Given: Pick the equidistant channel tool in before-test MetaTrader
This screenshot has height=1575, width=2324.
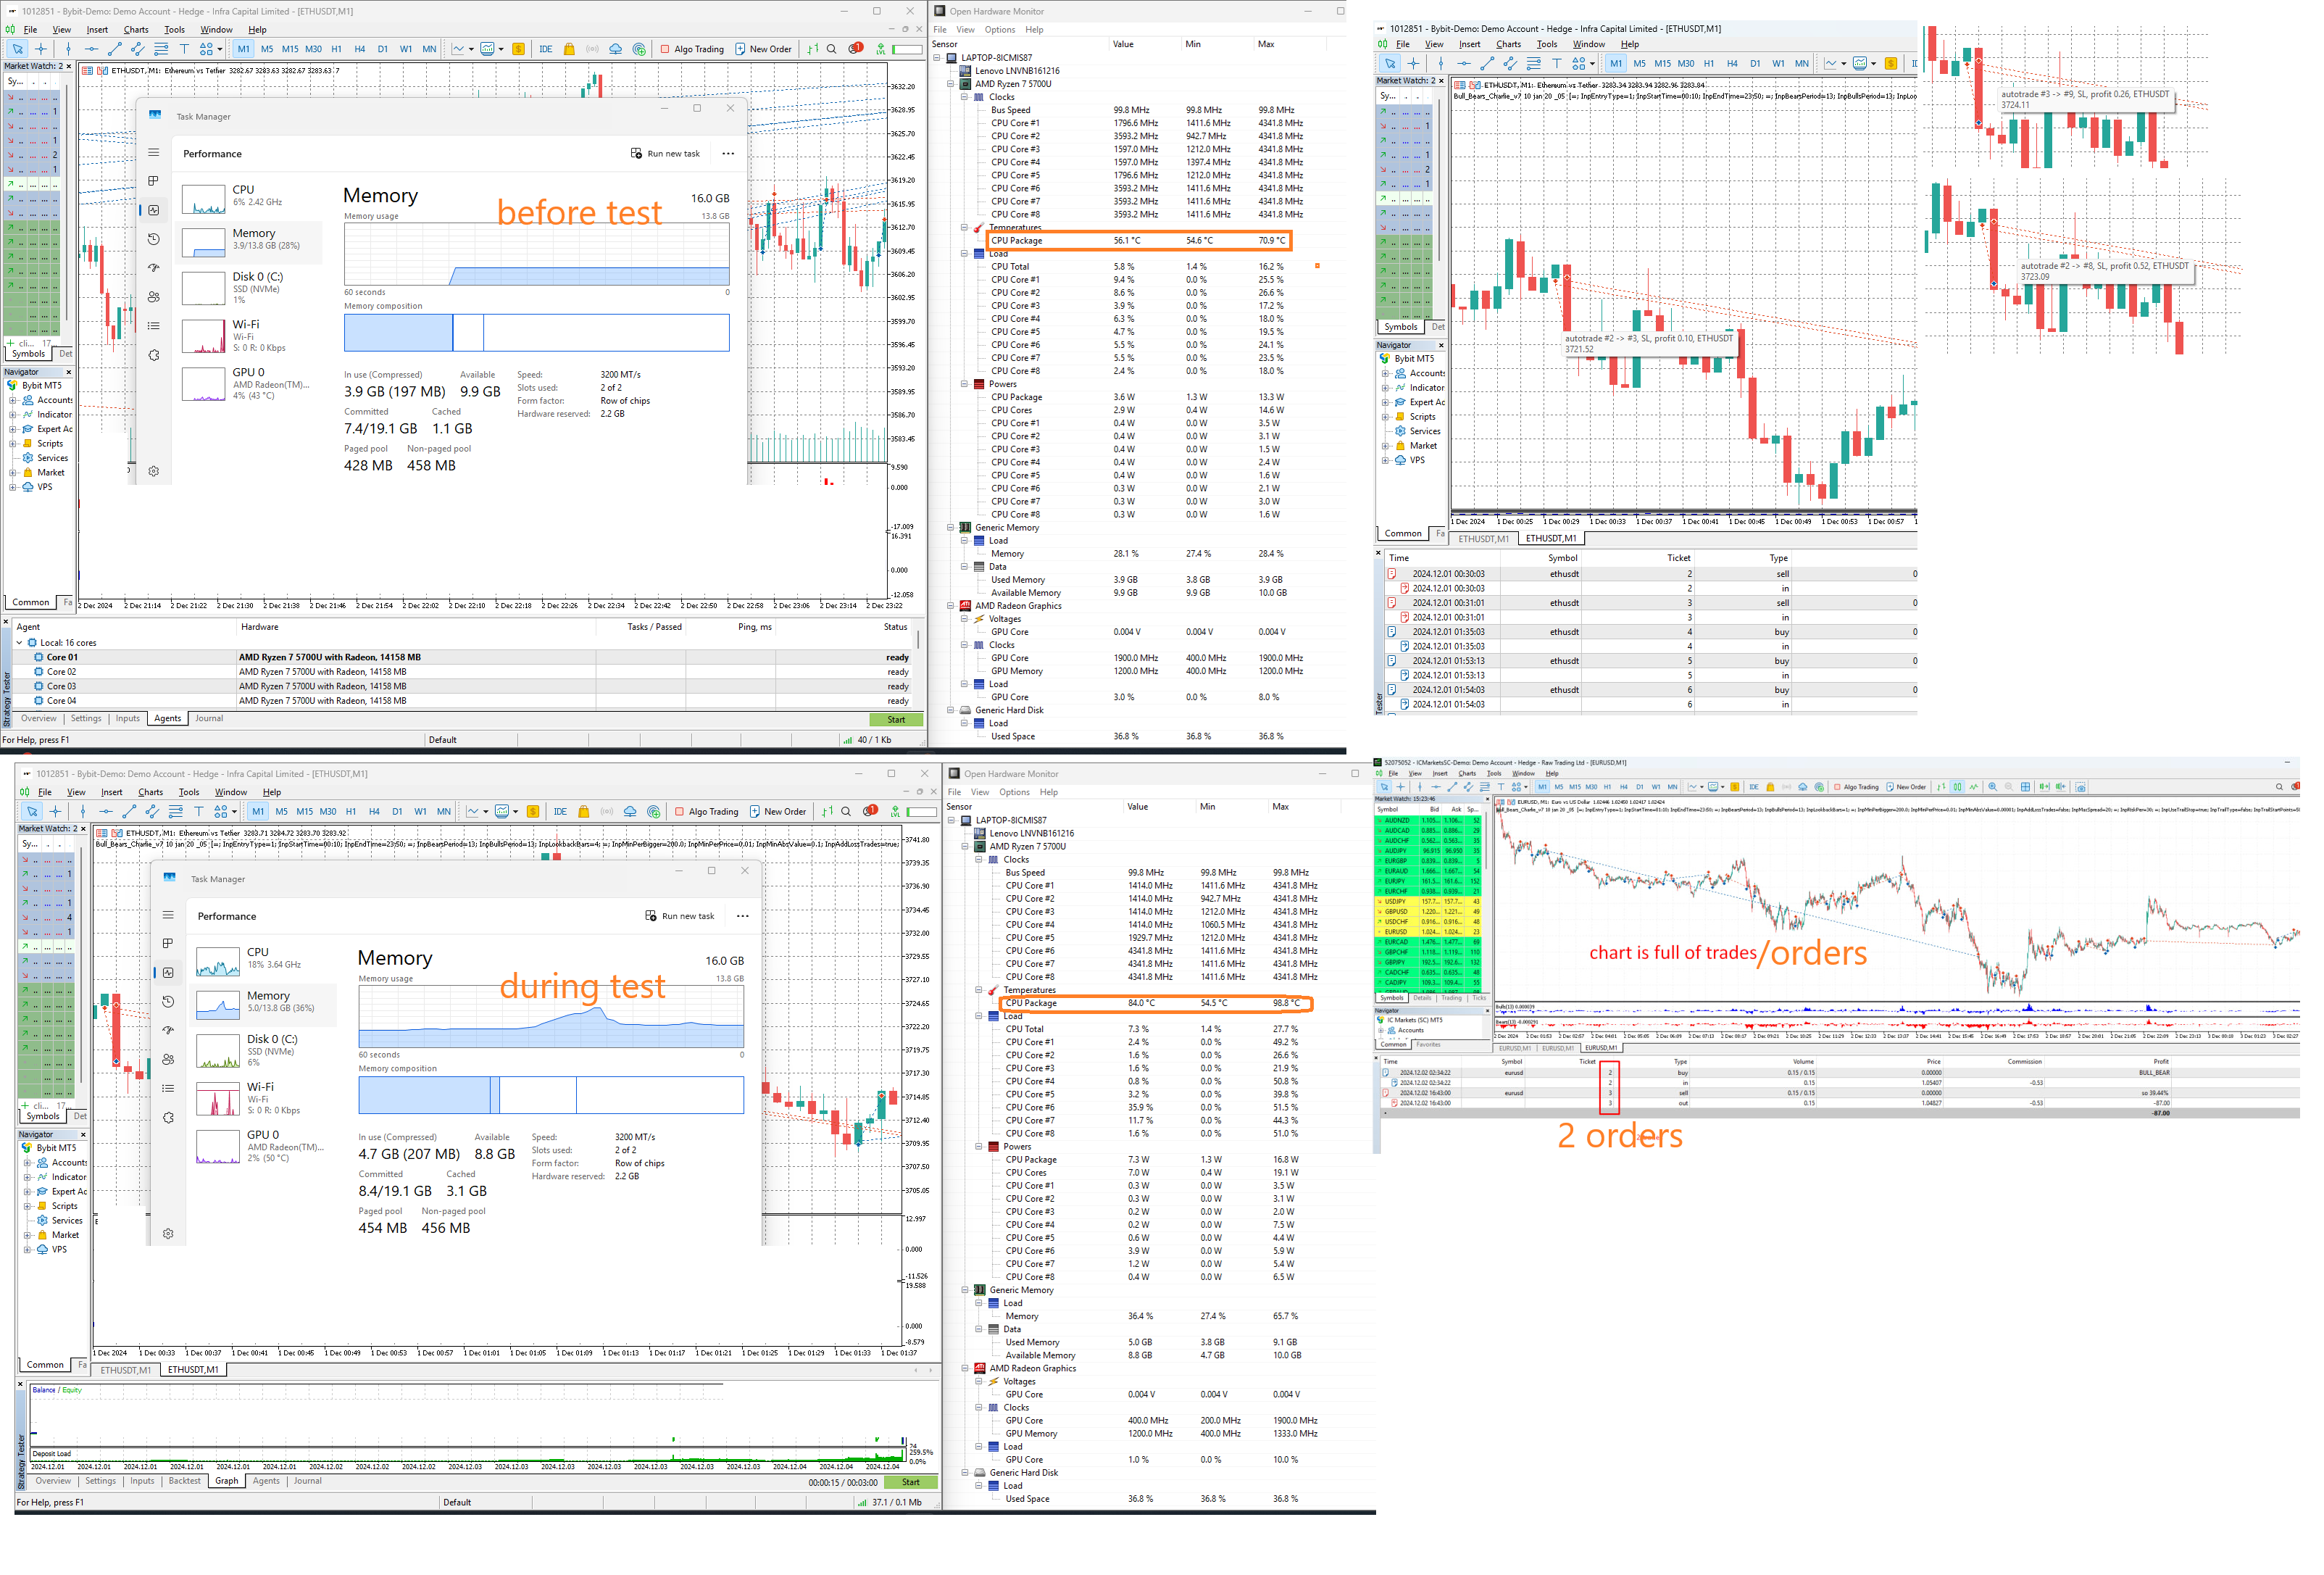Looking at the screenshot, I should (x=138, y=49).
